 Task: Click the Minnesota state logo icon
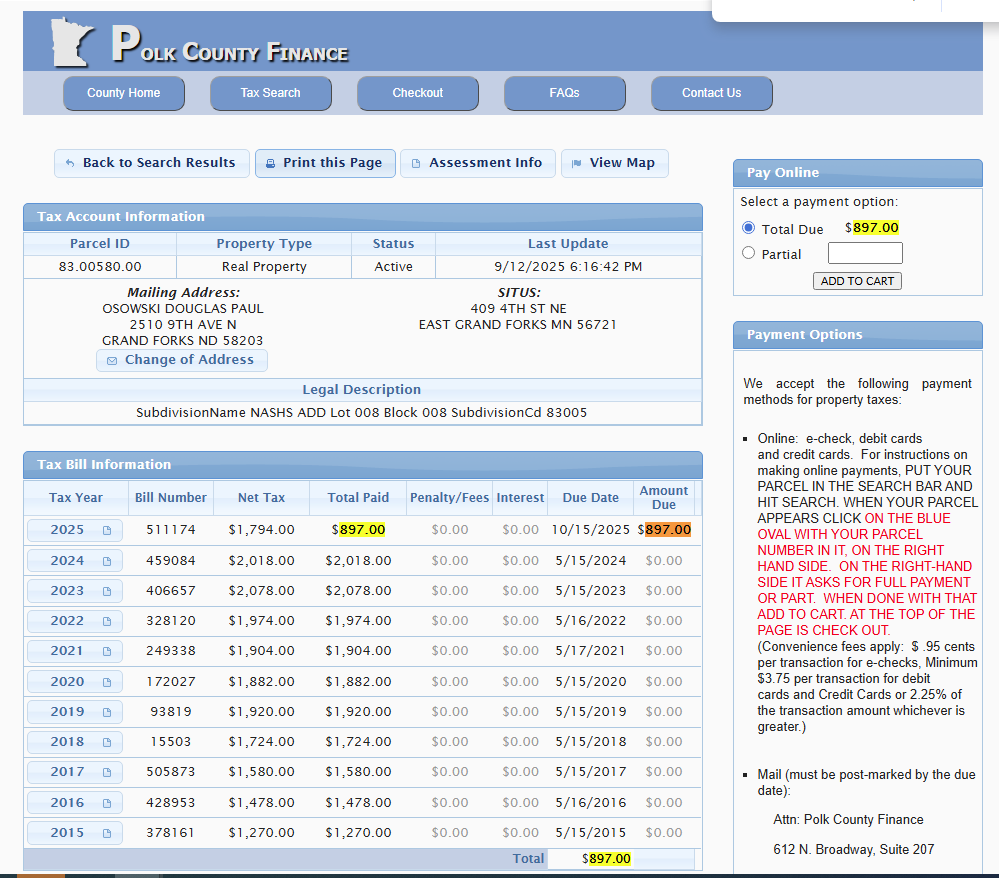click(x=74, y=43)
